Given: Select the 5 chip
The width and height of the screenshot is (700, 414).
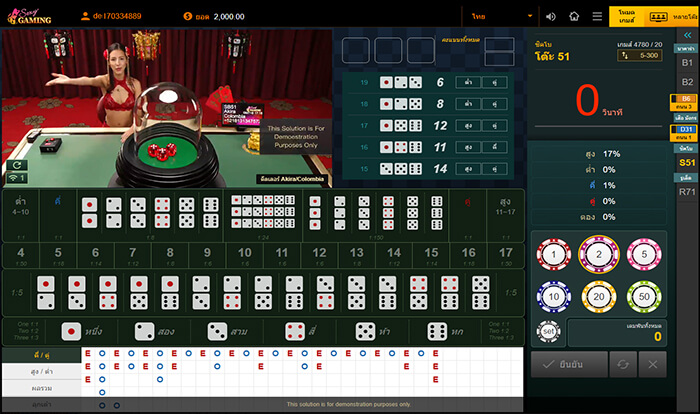Looking at the screenshot, I should pos(644,255).
